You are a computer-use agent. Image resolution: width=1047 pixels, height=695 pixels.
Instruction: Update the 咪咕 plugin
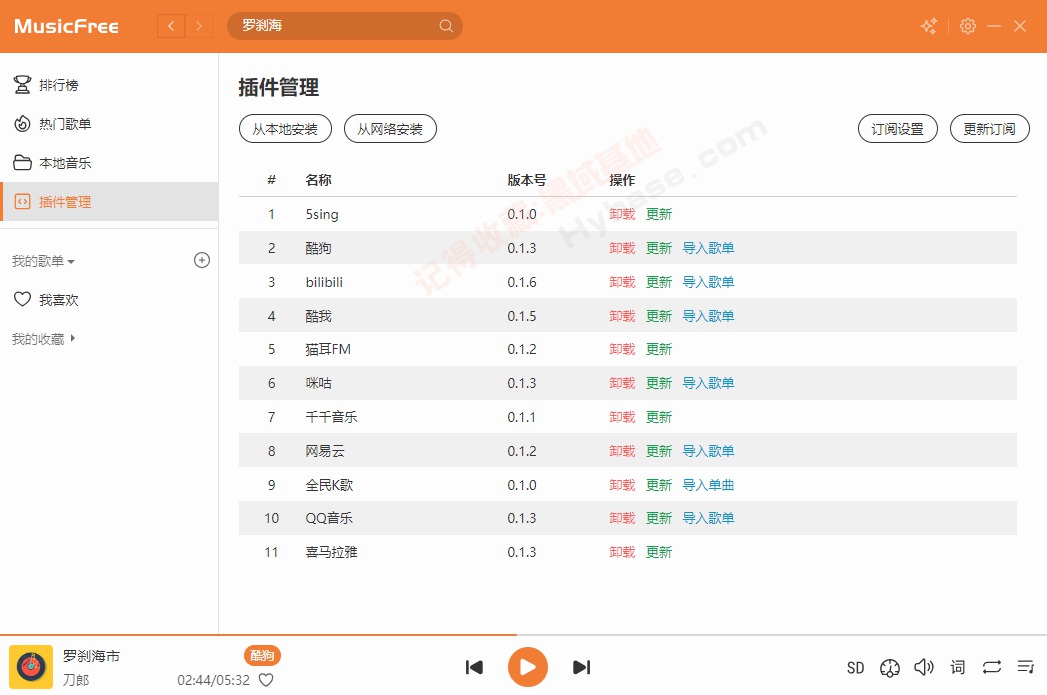pyautogui.click(x=659, y=383)
